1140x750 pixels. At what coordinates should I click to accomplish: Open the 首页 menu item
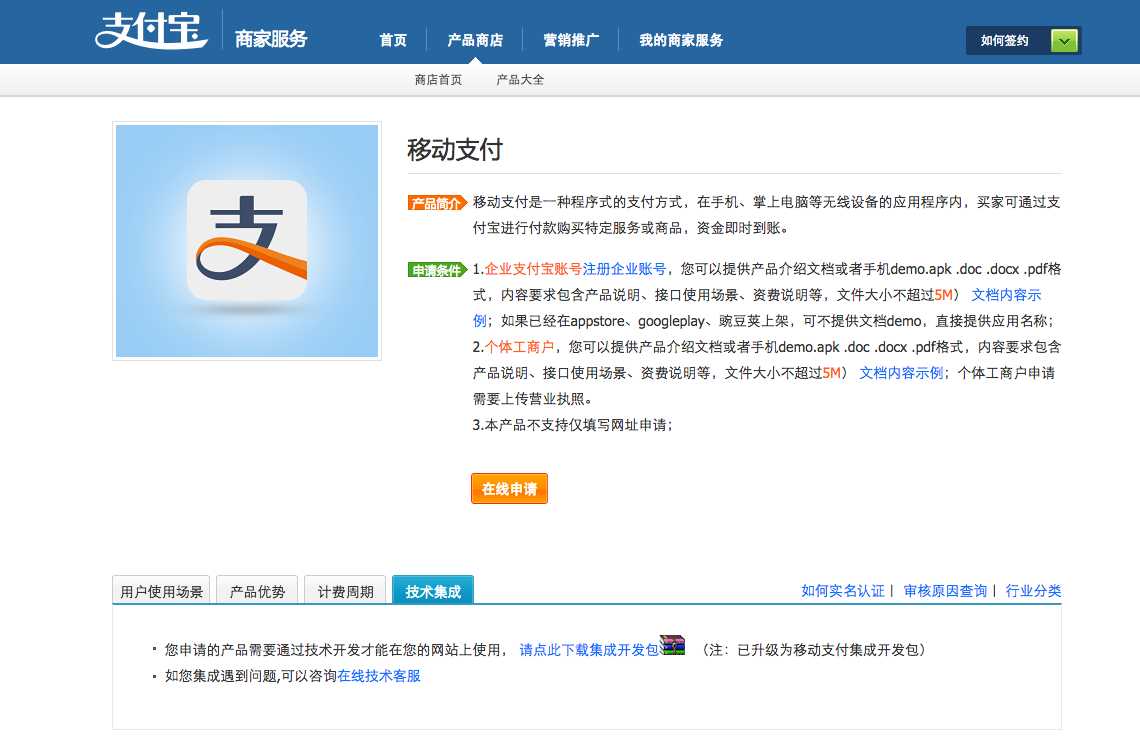393,41
